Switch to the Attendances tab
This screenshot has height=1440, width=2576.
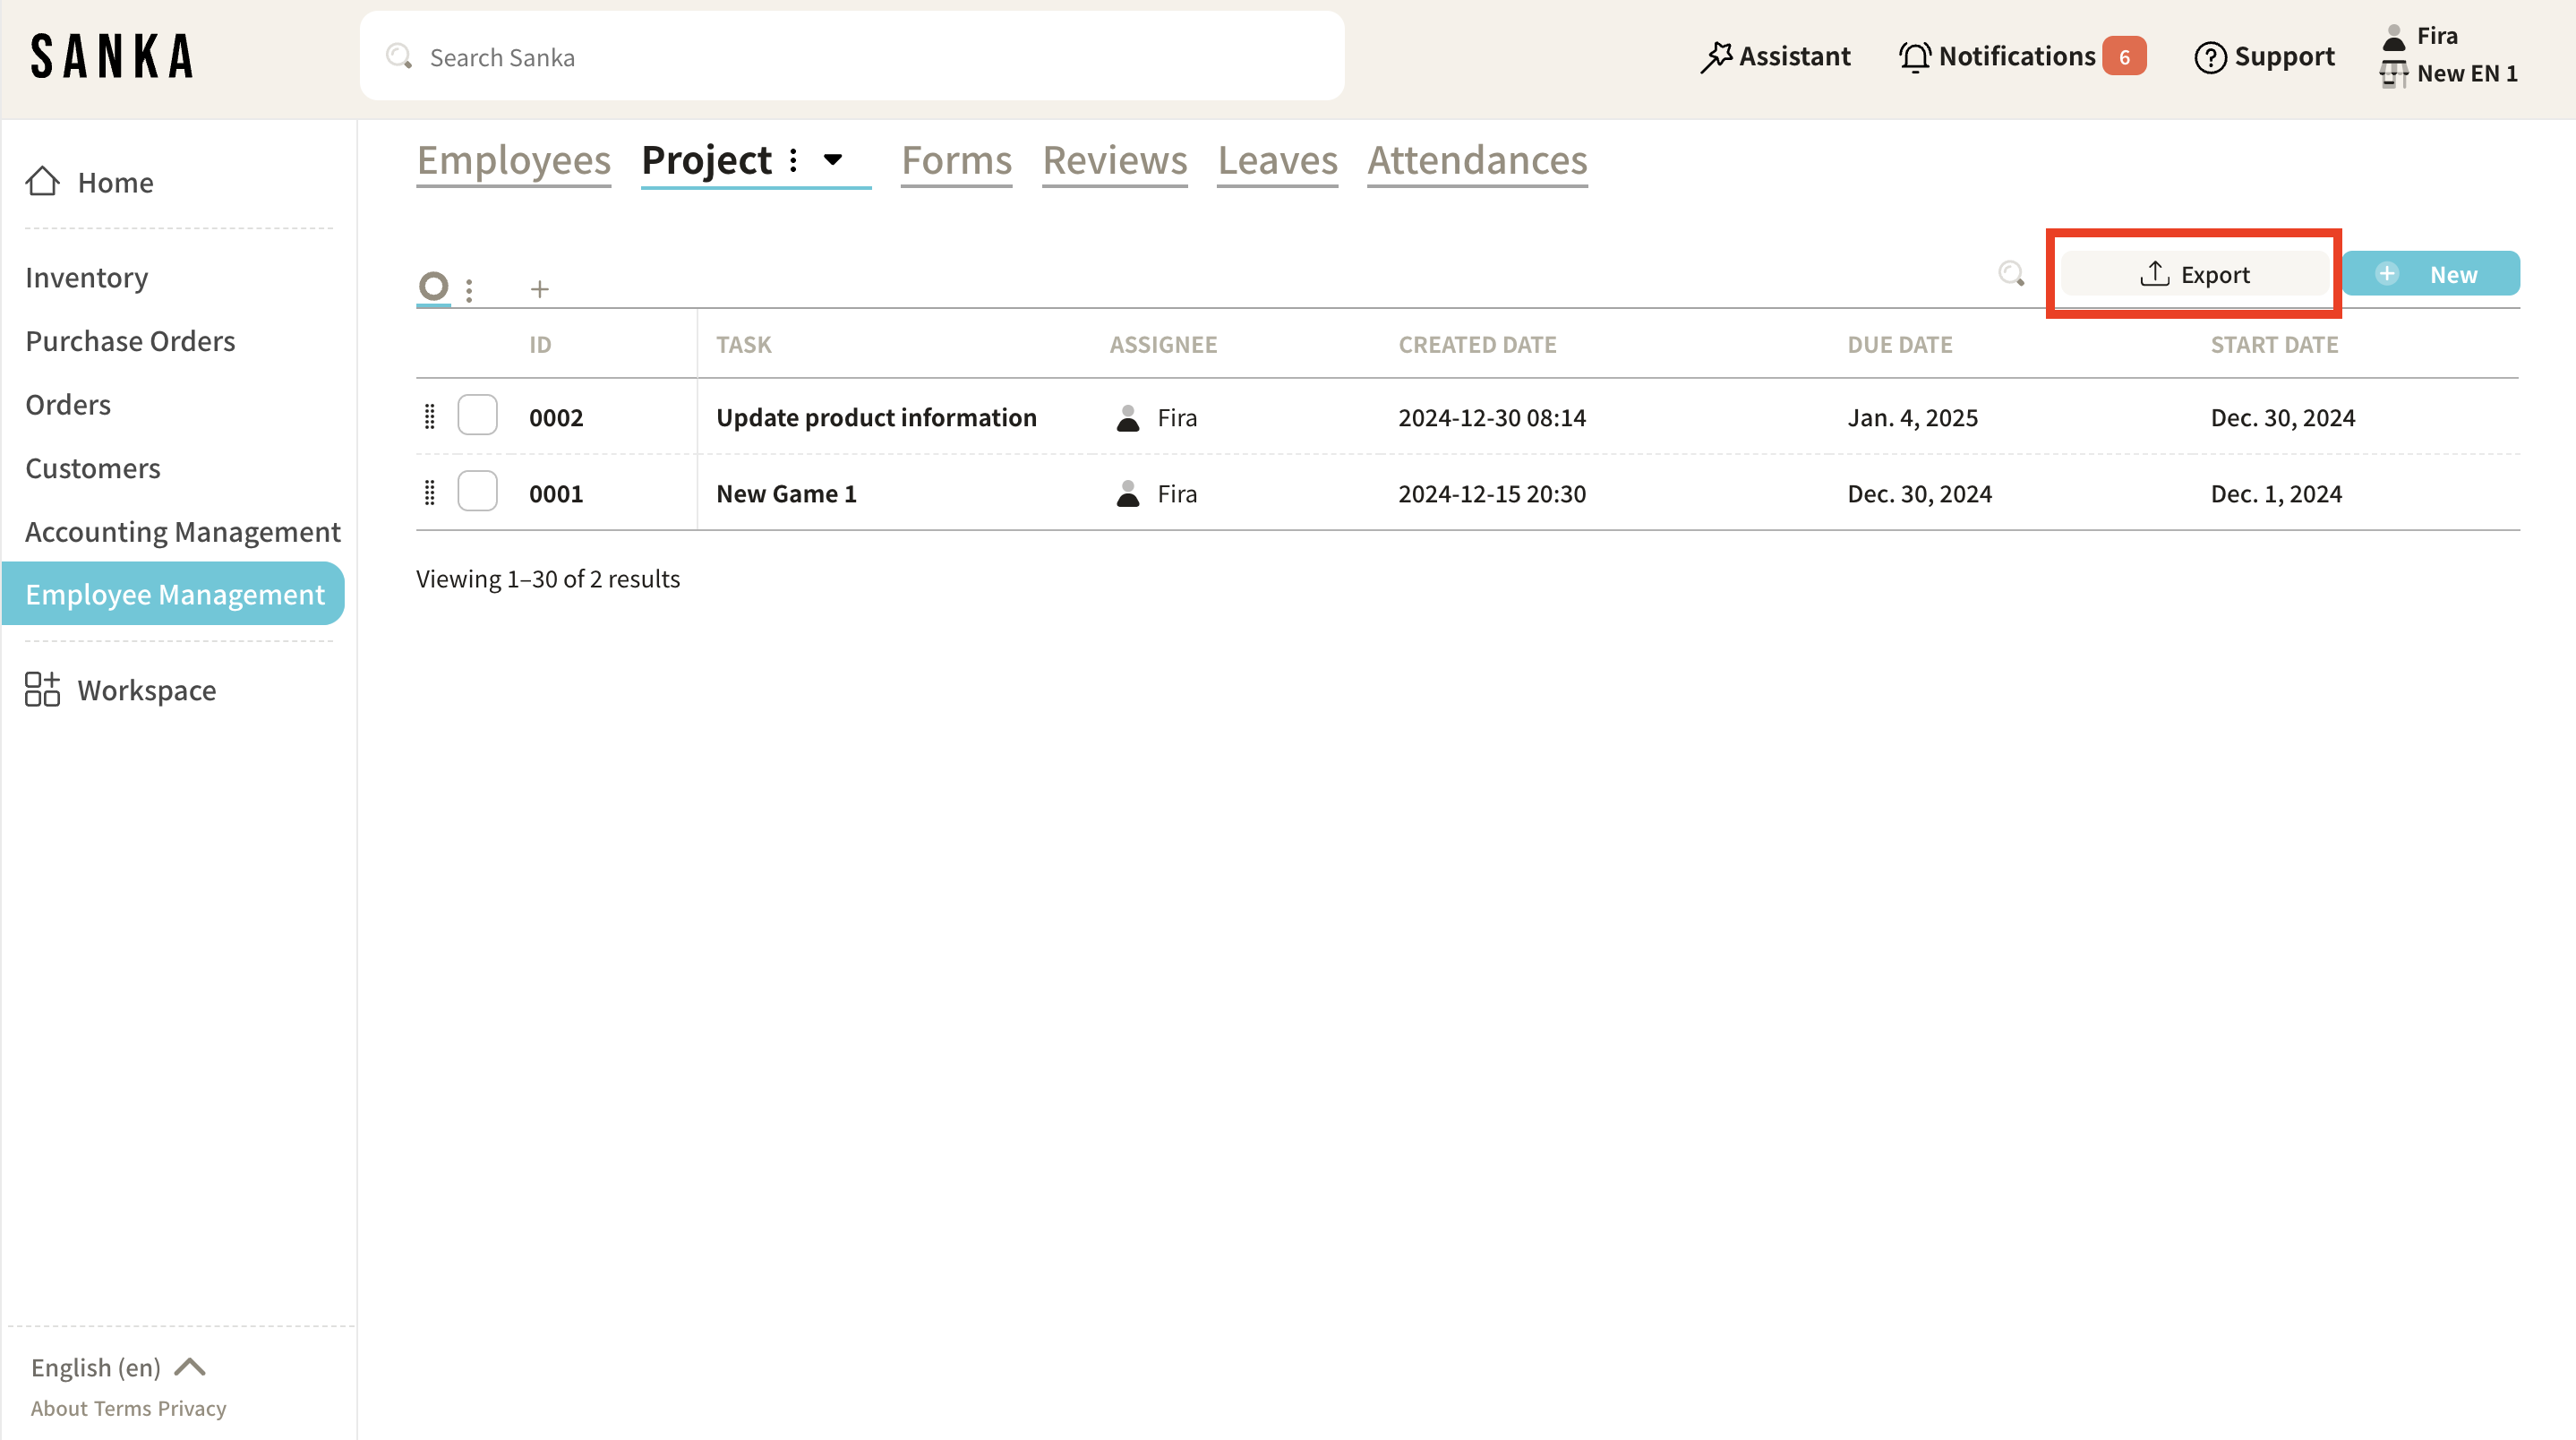tap(1477, 160)
